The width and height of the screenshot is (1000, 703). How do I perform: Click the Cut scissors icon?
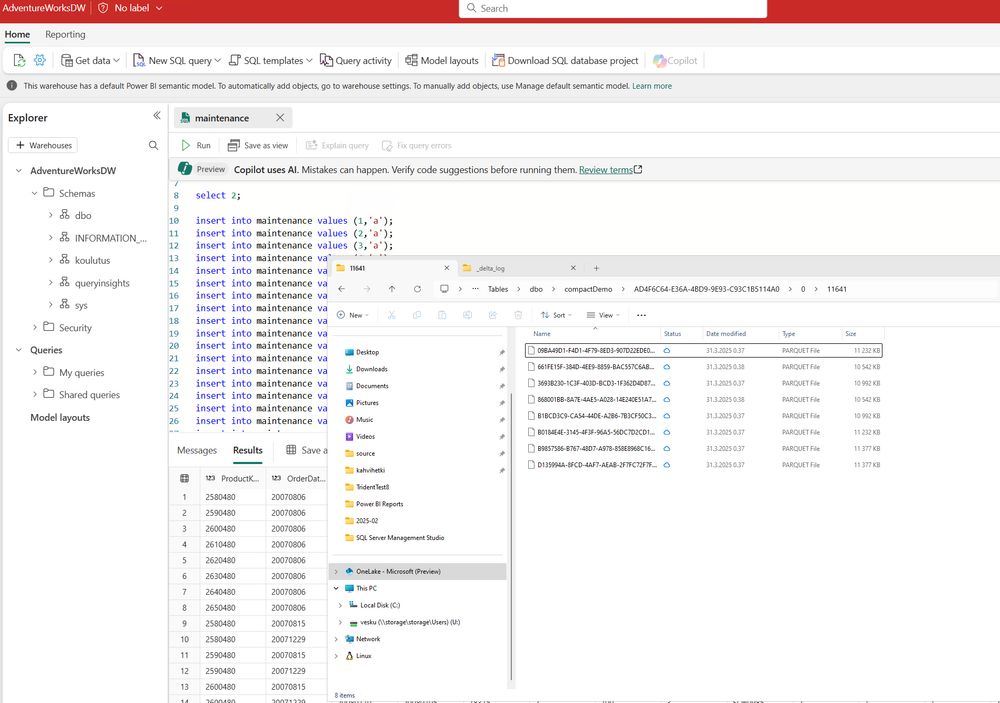tap(392, 315)
